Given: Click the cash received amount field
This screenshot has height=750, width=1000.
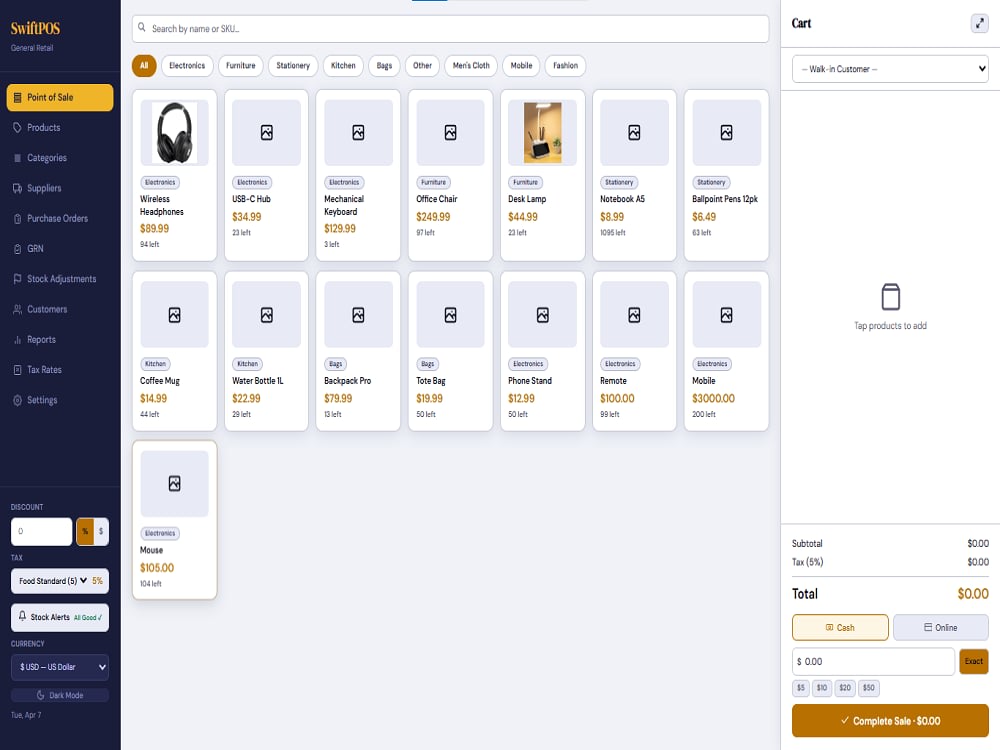Looking at the screenshot, I should (873, 661).
